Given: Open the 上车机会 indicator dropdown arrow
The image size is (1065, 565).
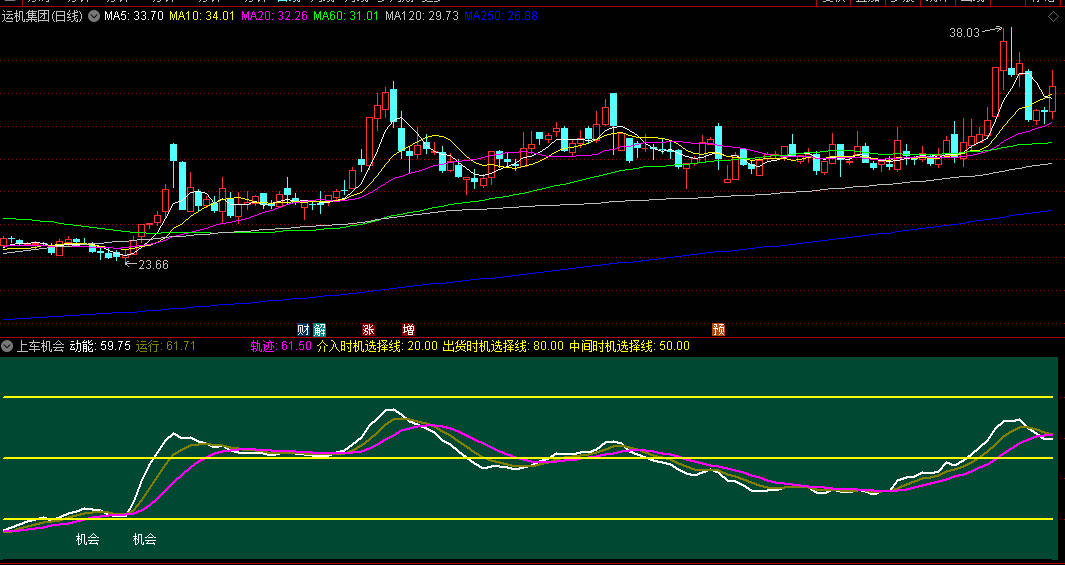Looking at the screenshot, I should (7, 347).
